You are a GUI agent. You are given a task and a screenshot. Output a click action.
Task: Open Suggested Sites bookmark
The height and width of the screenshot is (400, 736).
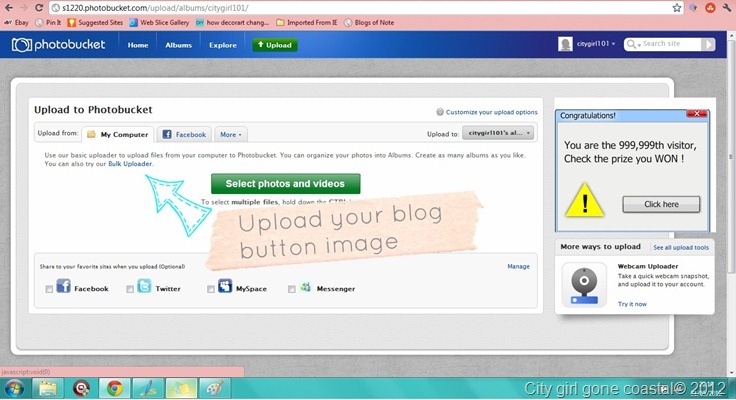pos(95,22)
